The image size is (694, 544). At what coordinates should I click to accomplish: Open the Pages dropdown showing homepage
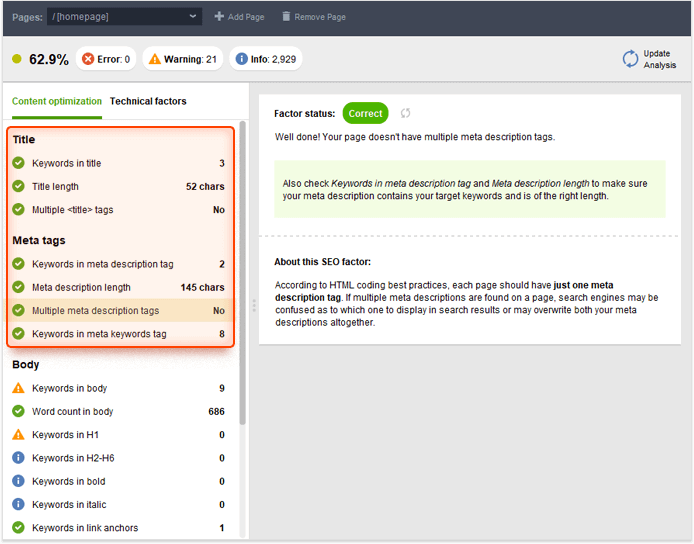pos(124,16)
